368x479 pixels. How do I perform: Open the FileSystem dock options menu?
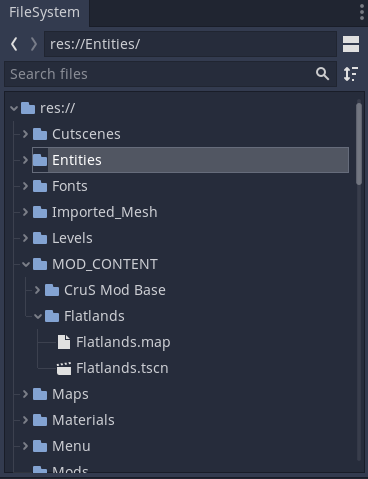click(362, 12)
